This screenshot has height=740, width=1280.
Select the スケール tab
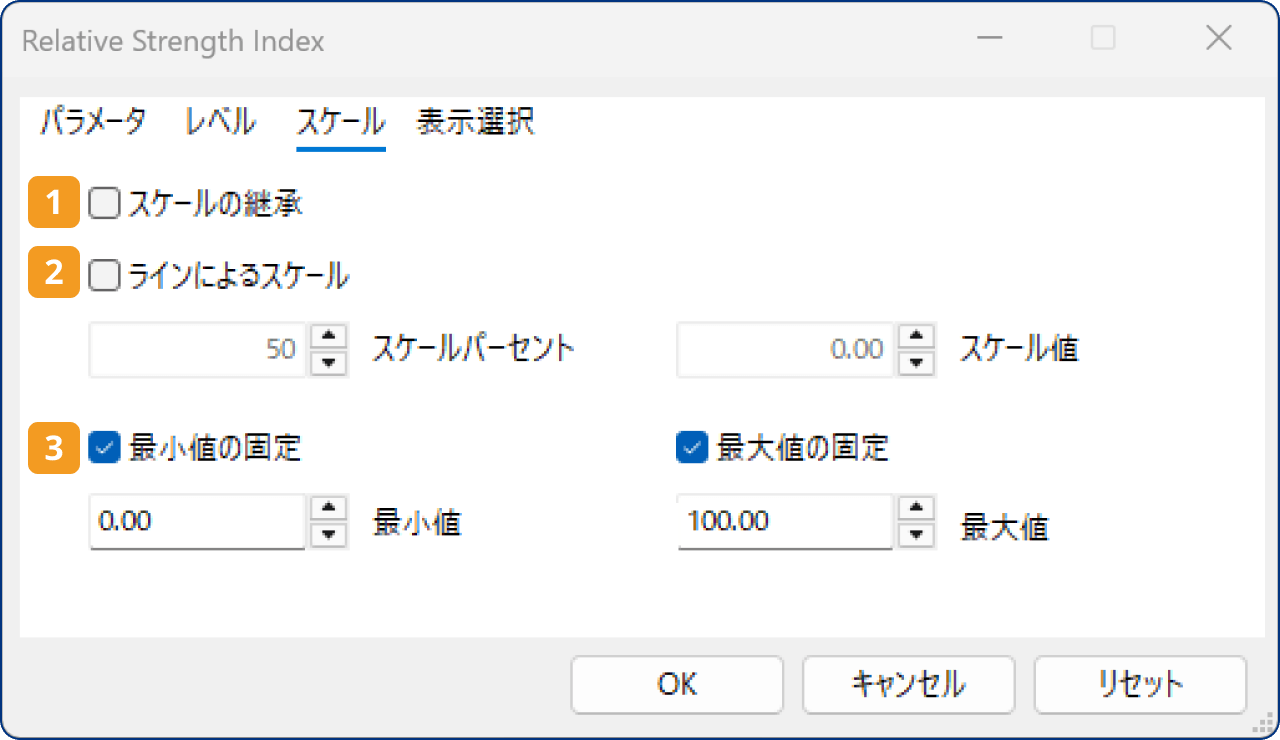click(x=340, y=122)
